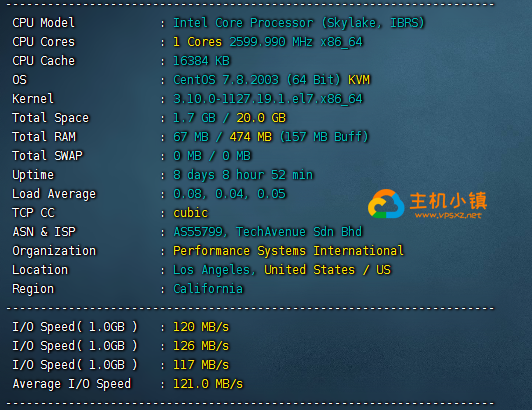Select "Performance Systems International" value

[x=289, y=251]
